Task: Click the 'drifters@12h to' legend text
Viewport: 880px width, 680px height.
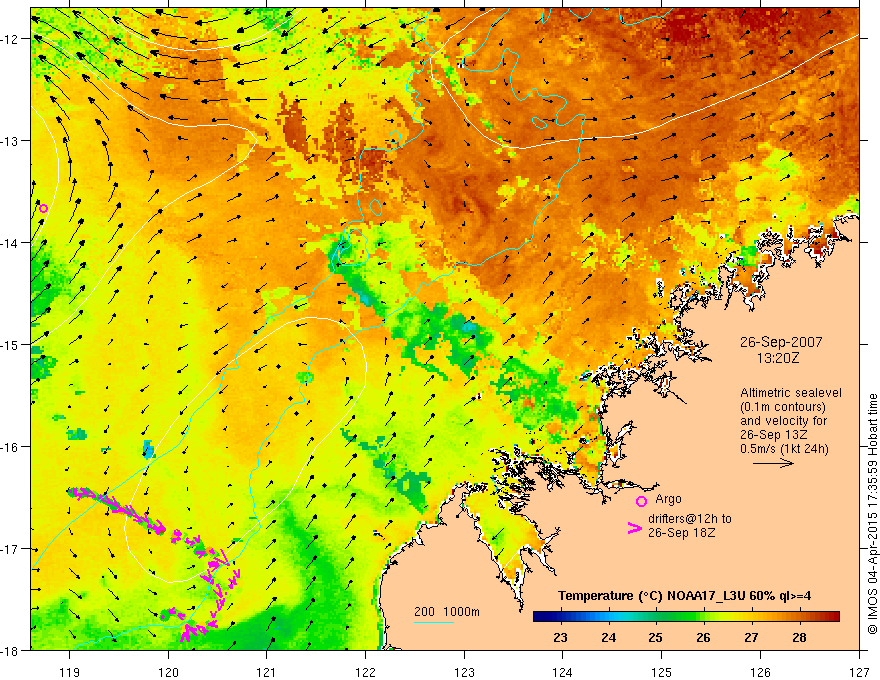Action: coord(690,518)
